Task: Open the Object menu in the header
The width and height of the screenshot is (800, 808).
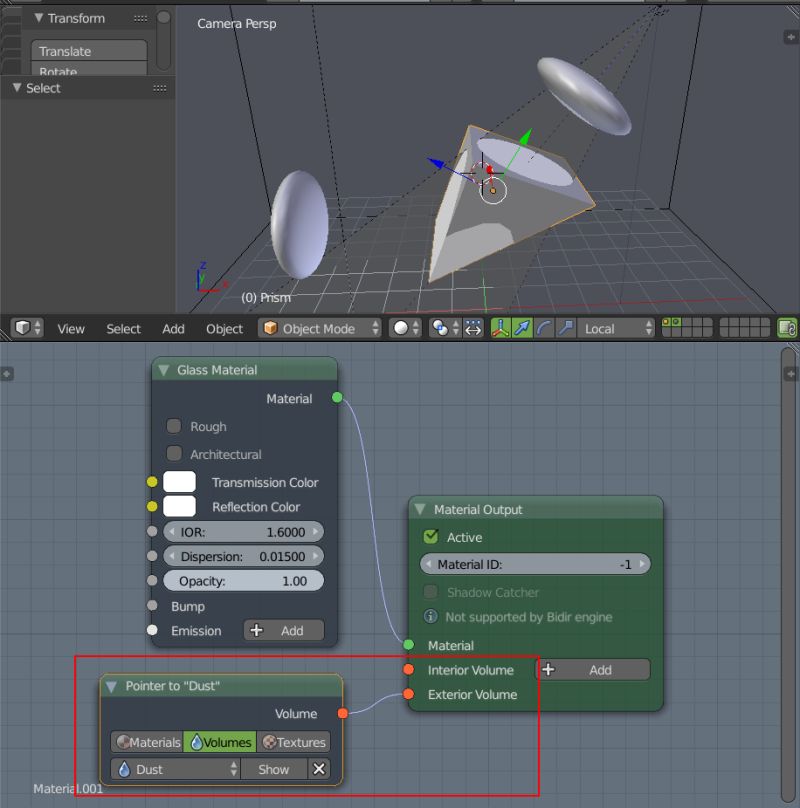Action: click(225, 328)
